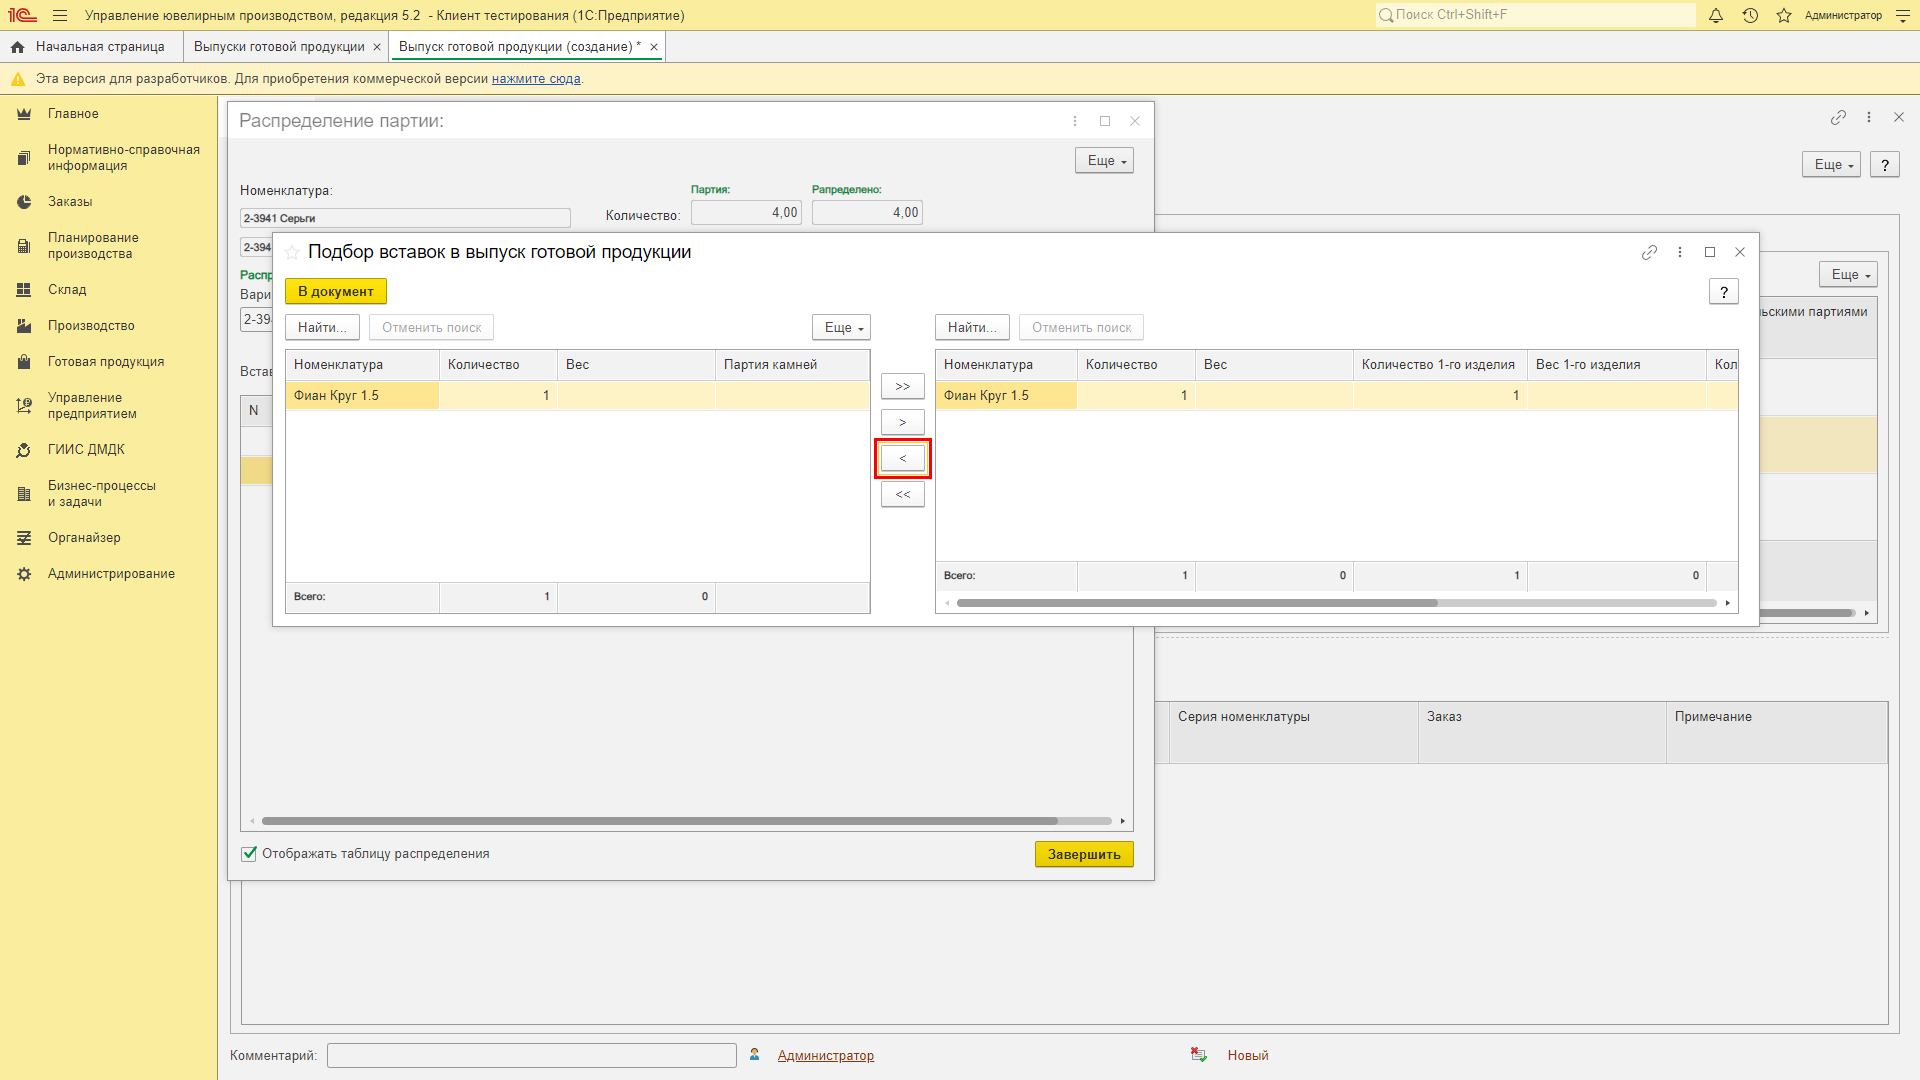Open Производство section in sidebar
Screen dimensions: 1920x1080
coord(91,326)
